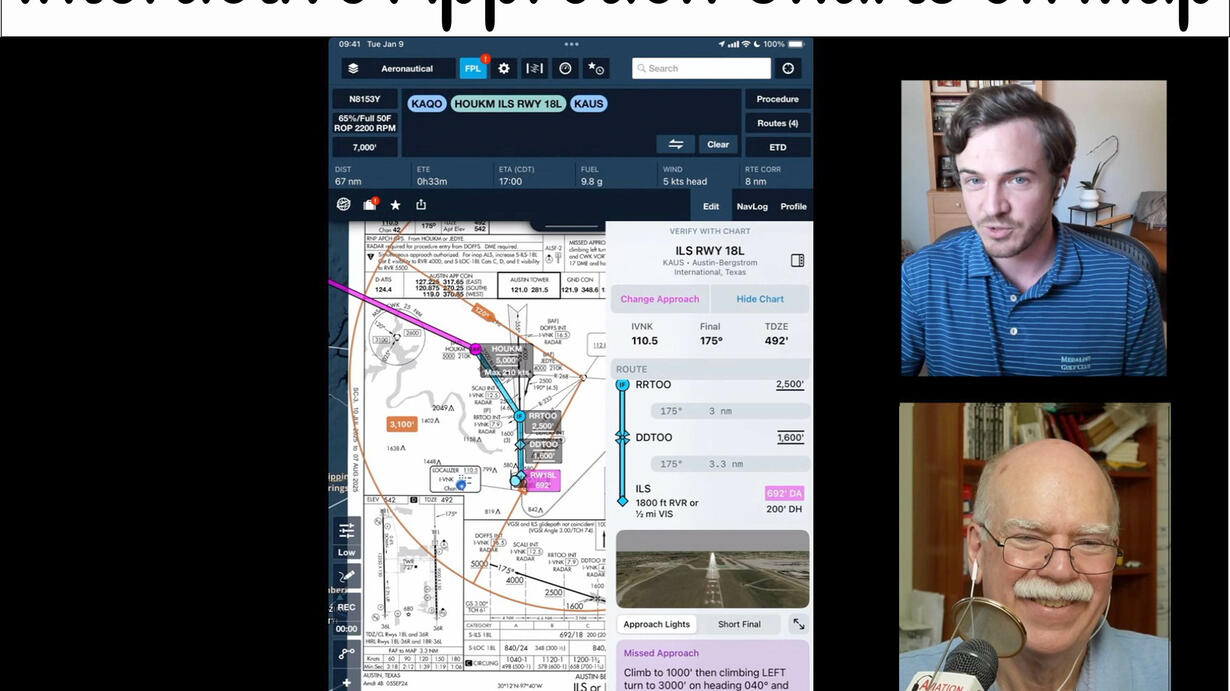Switch to the NavLog tab
Image resolution: width=1230 pixels, height=691 pixels.
pyautogui.click(x=752, y=207)
